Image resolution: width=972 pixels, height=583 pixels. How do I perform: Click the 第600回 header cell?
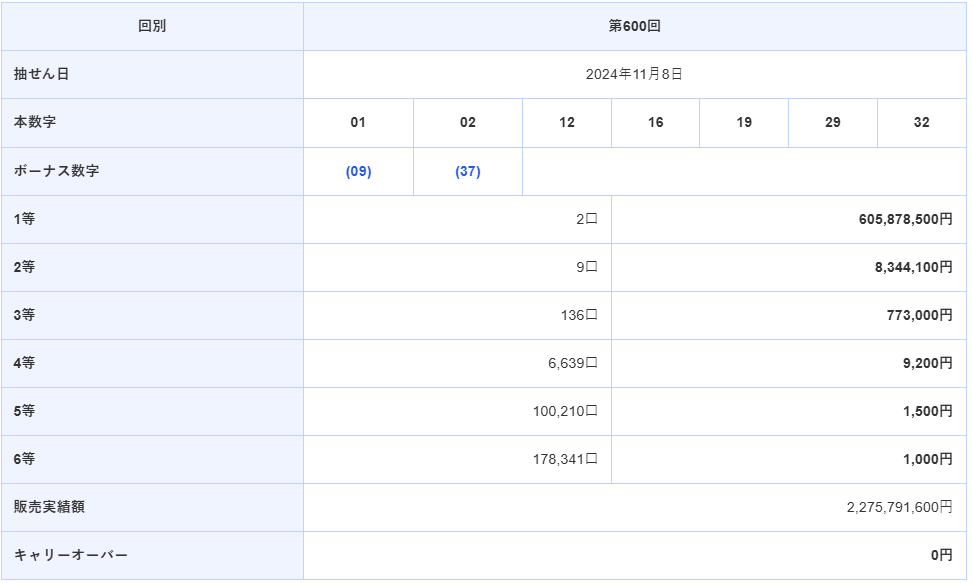point(634,27)
